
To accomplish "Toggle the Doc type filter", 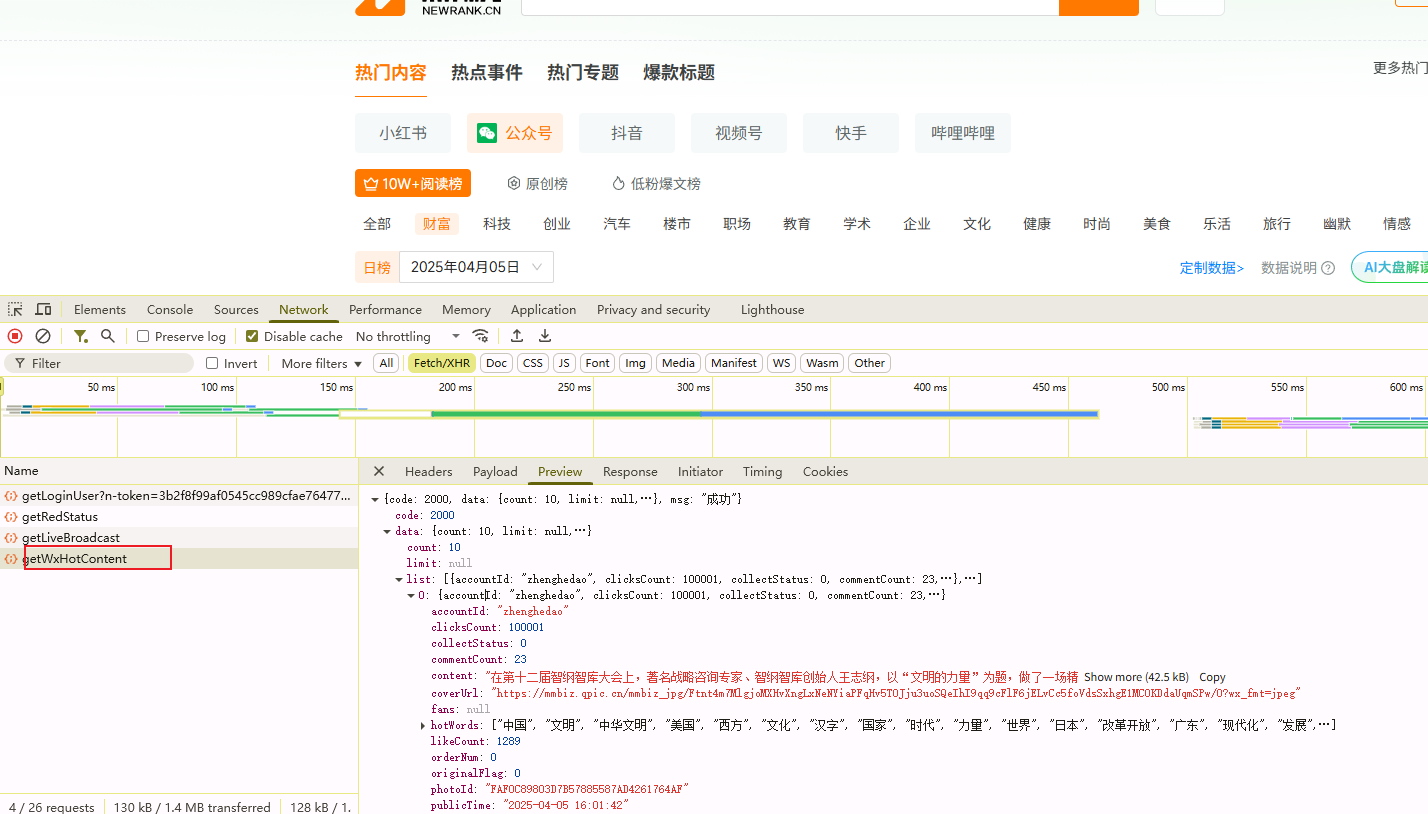I will [x=497, y=363].
